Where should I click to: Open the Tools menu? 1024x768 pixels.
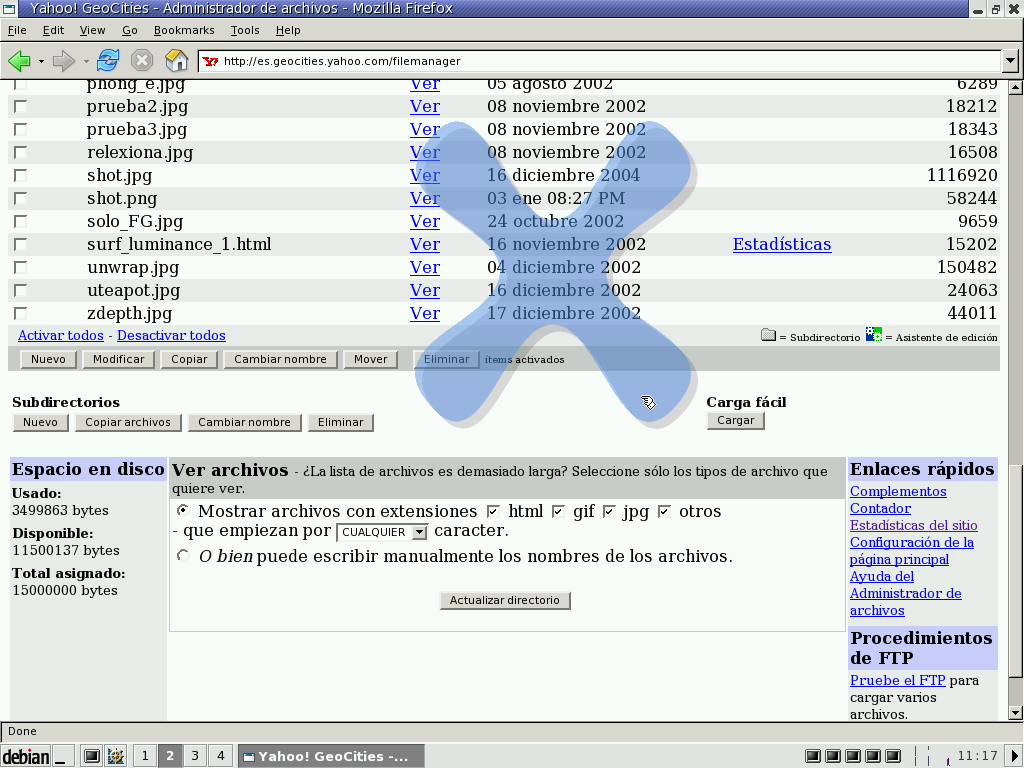pyautogui.click(x=245, y=30)
